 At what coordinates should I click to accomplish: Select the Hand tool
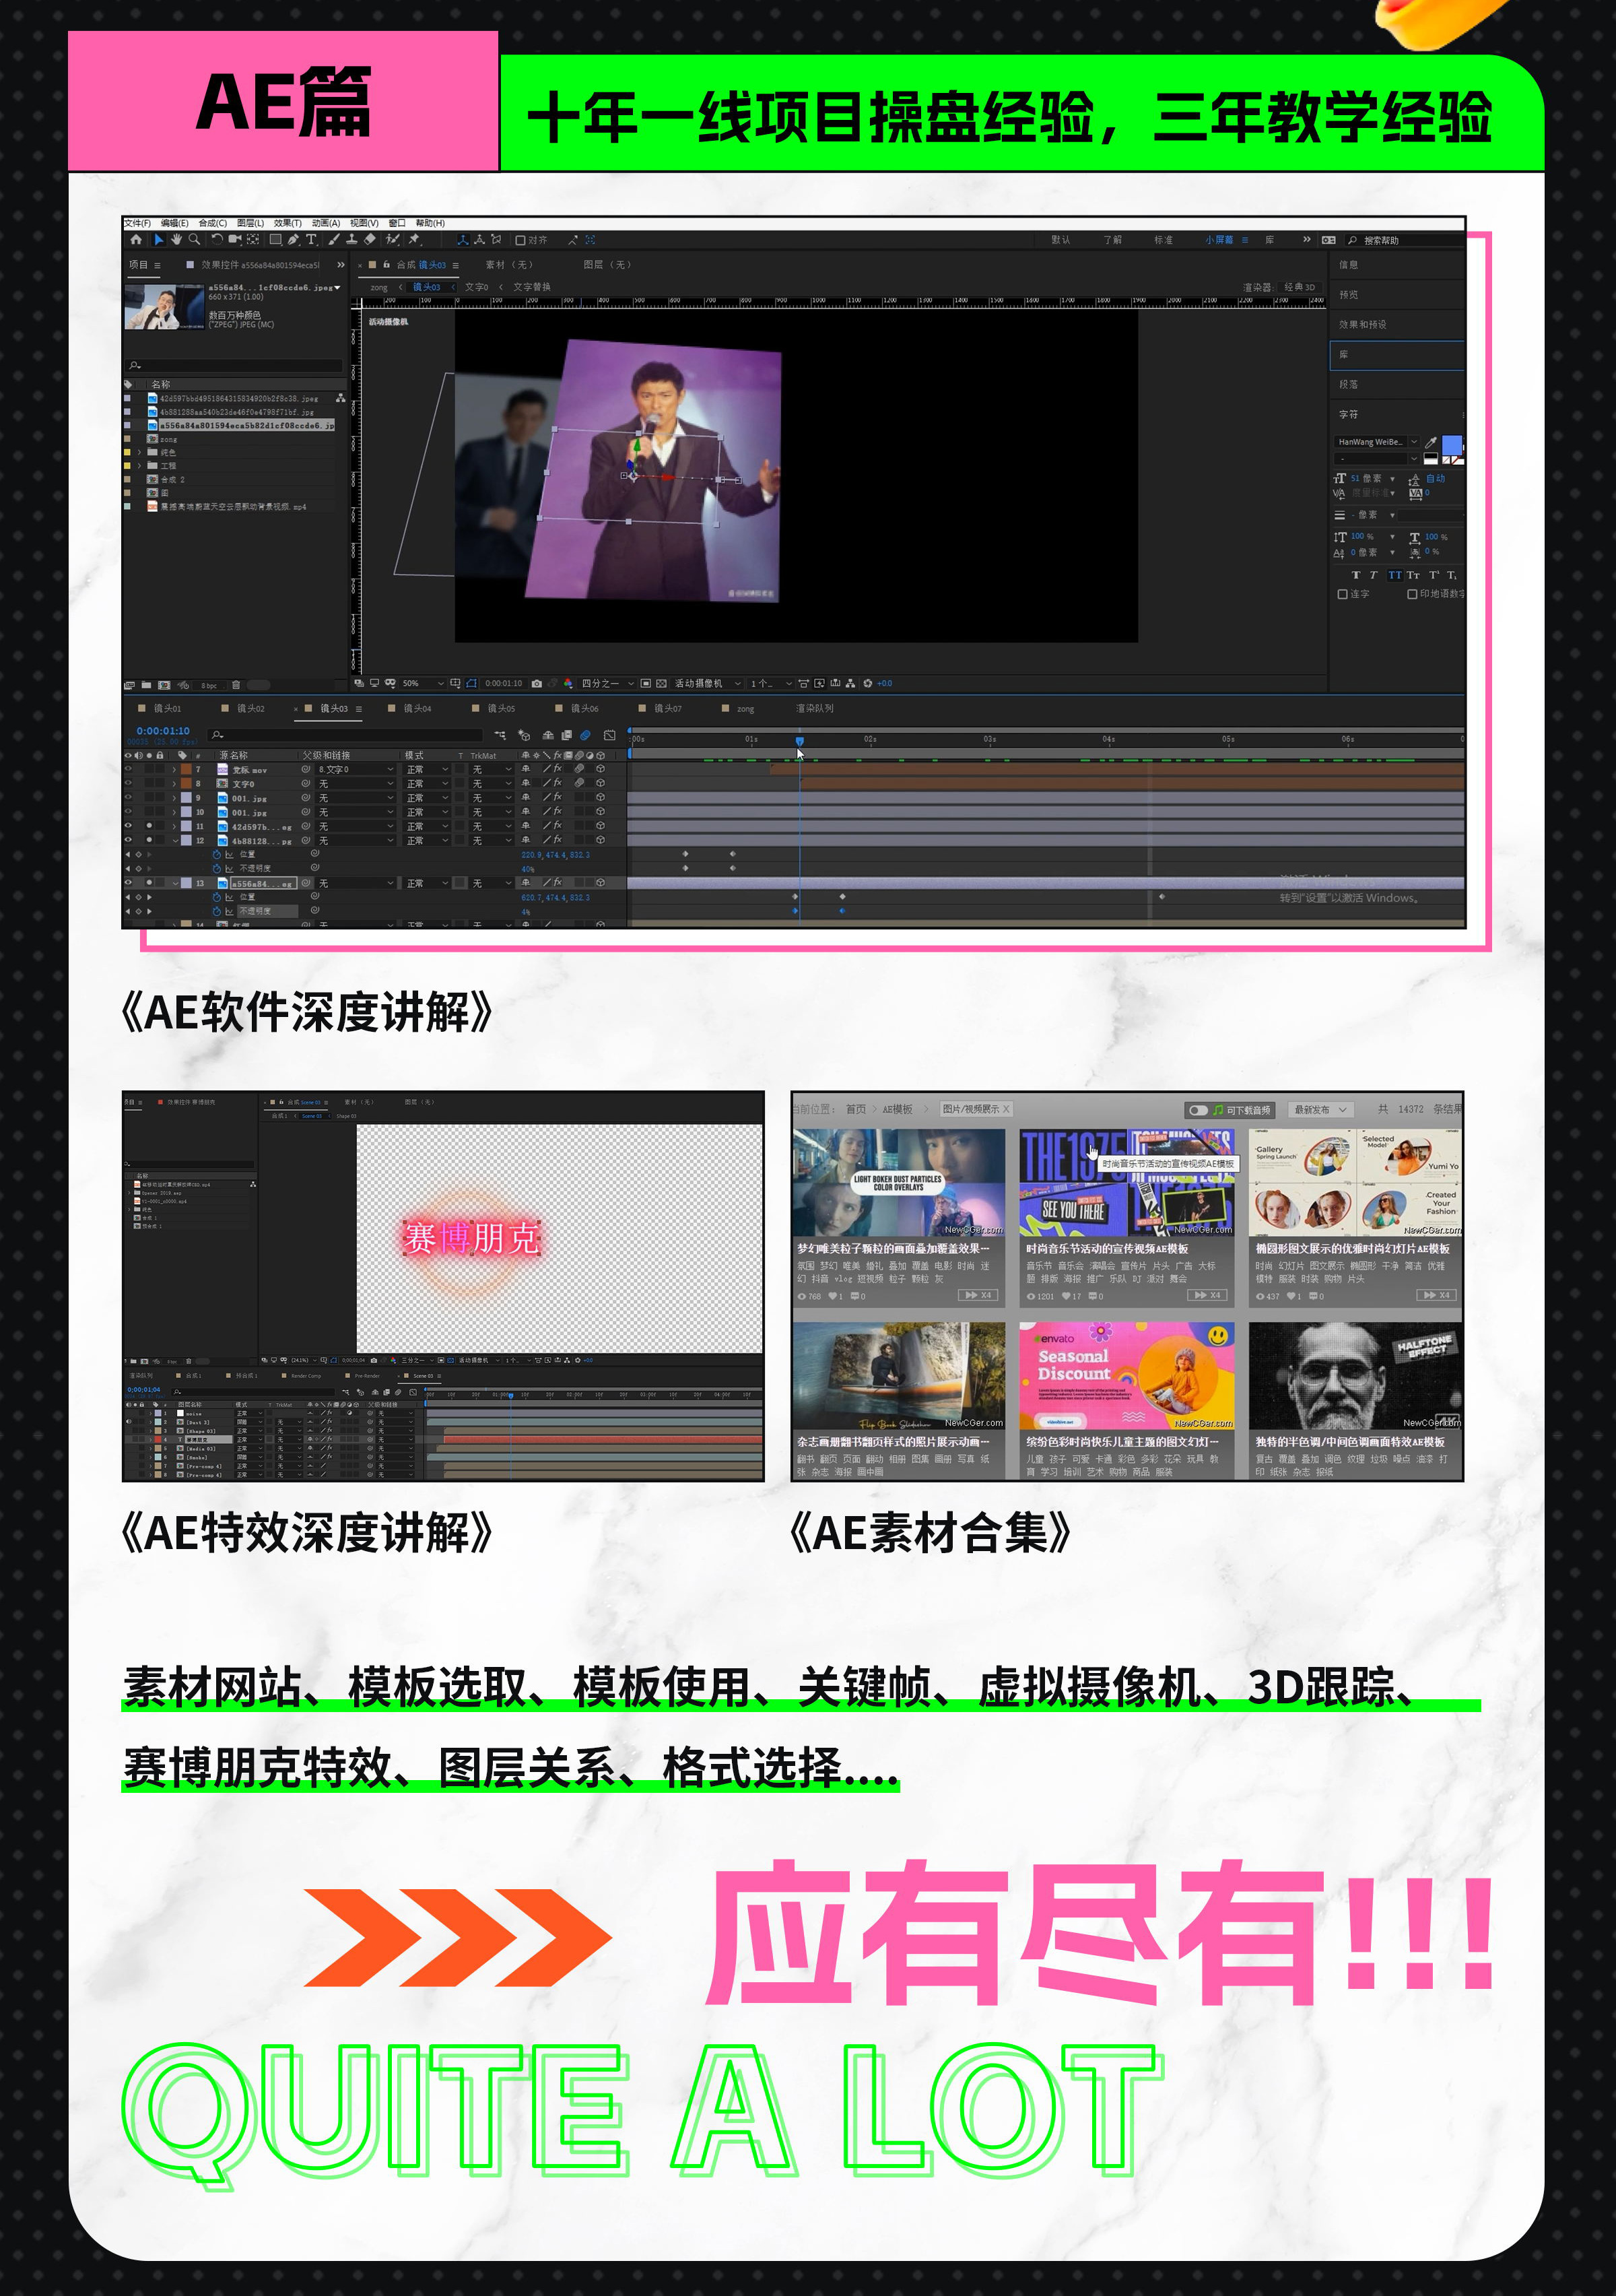click(176, 240)
